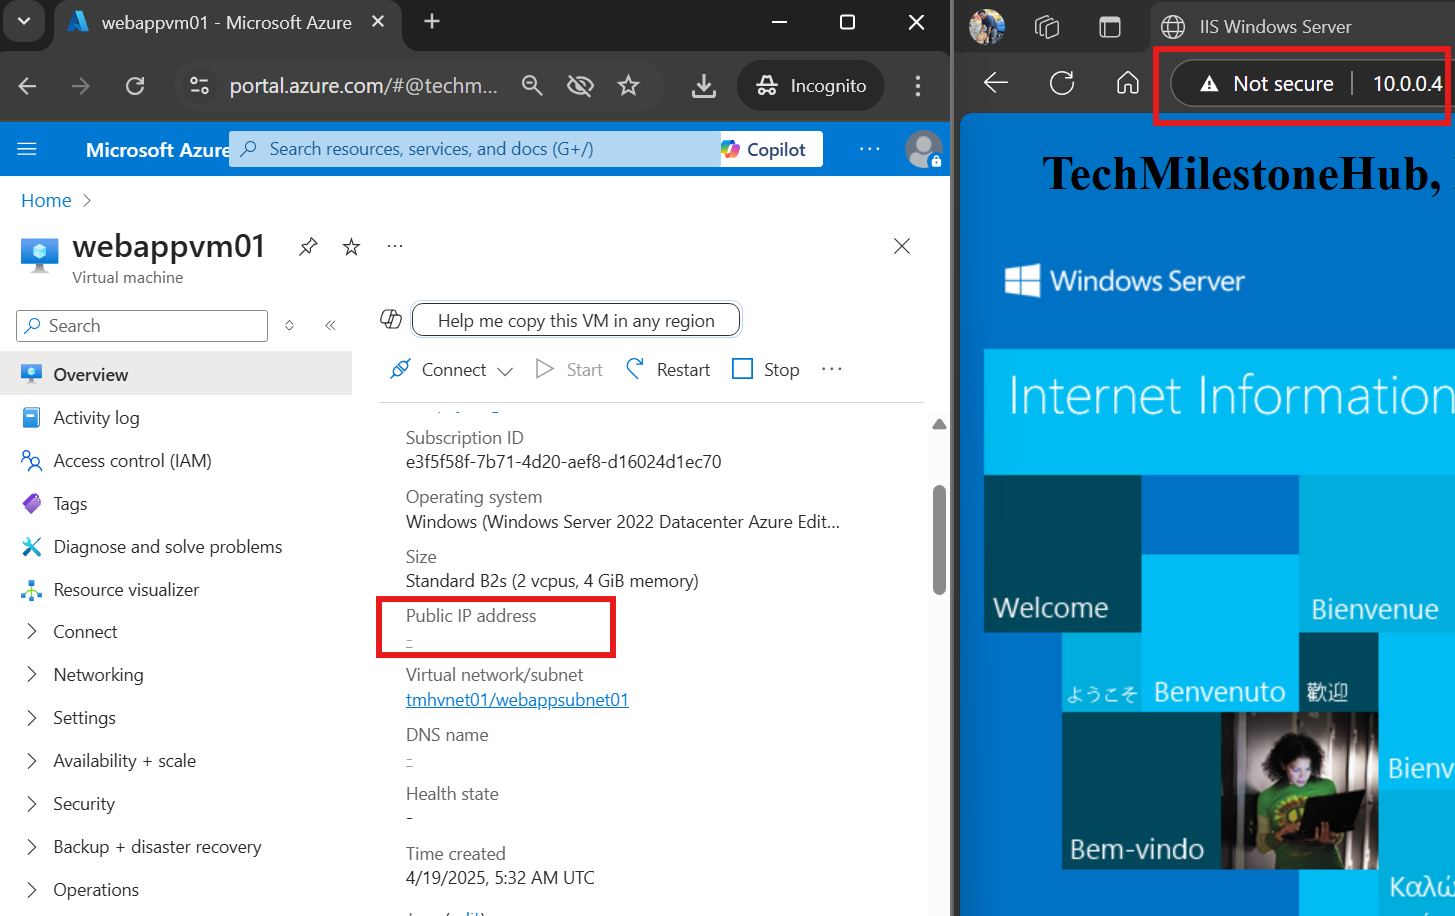Open the Connect dropdown arrow
Viewport: 1455px width, 916px height.
click(x=505, y=371)
